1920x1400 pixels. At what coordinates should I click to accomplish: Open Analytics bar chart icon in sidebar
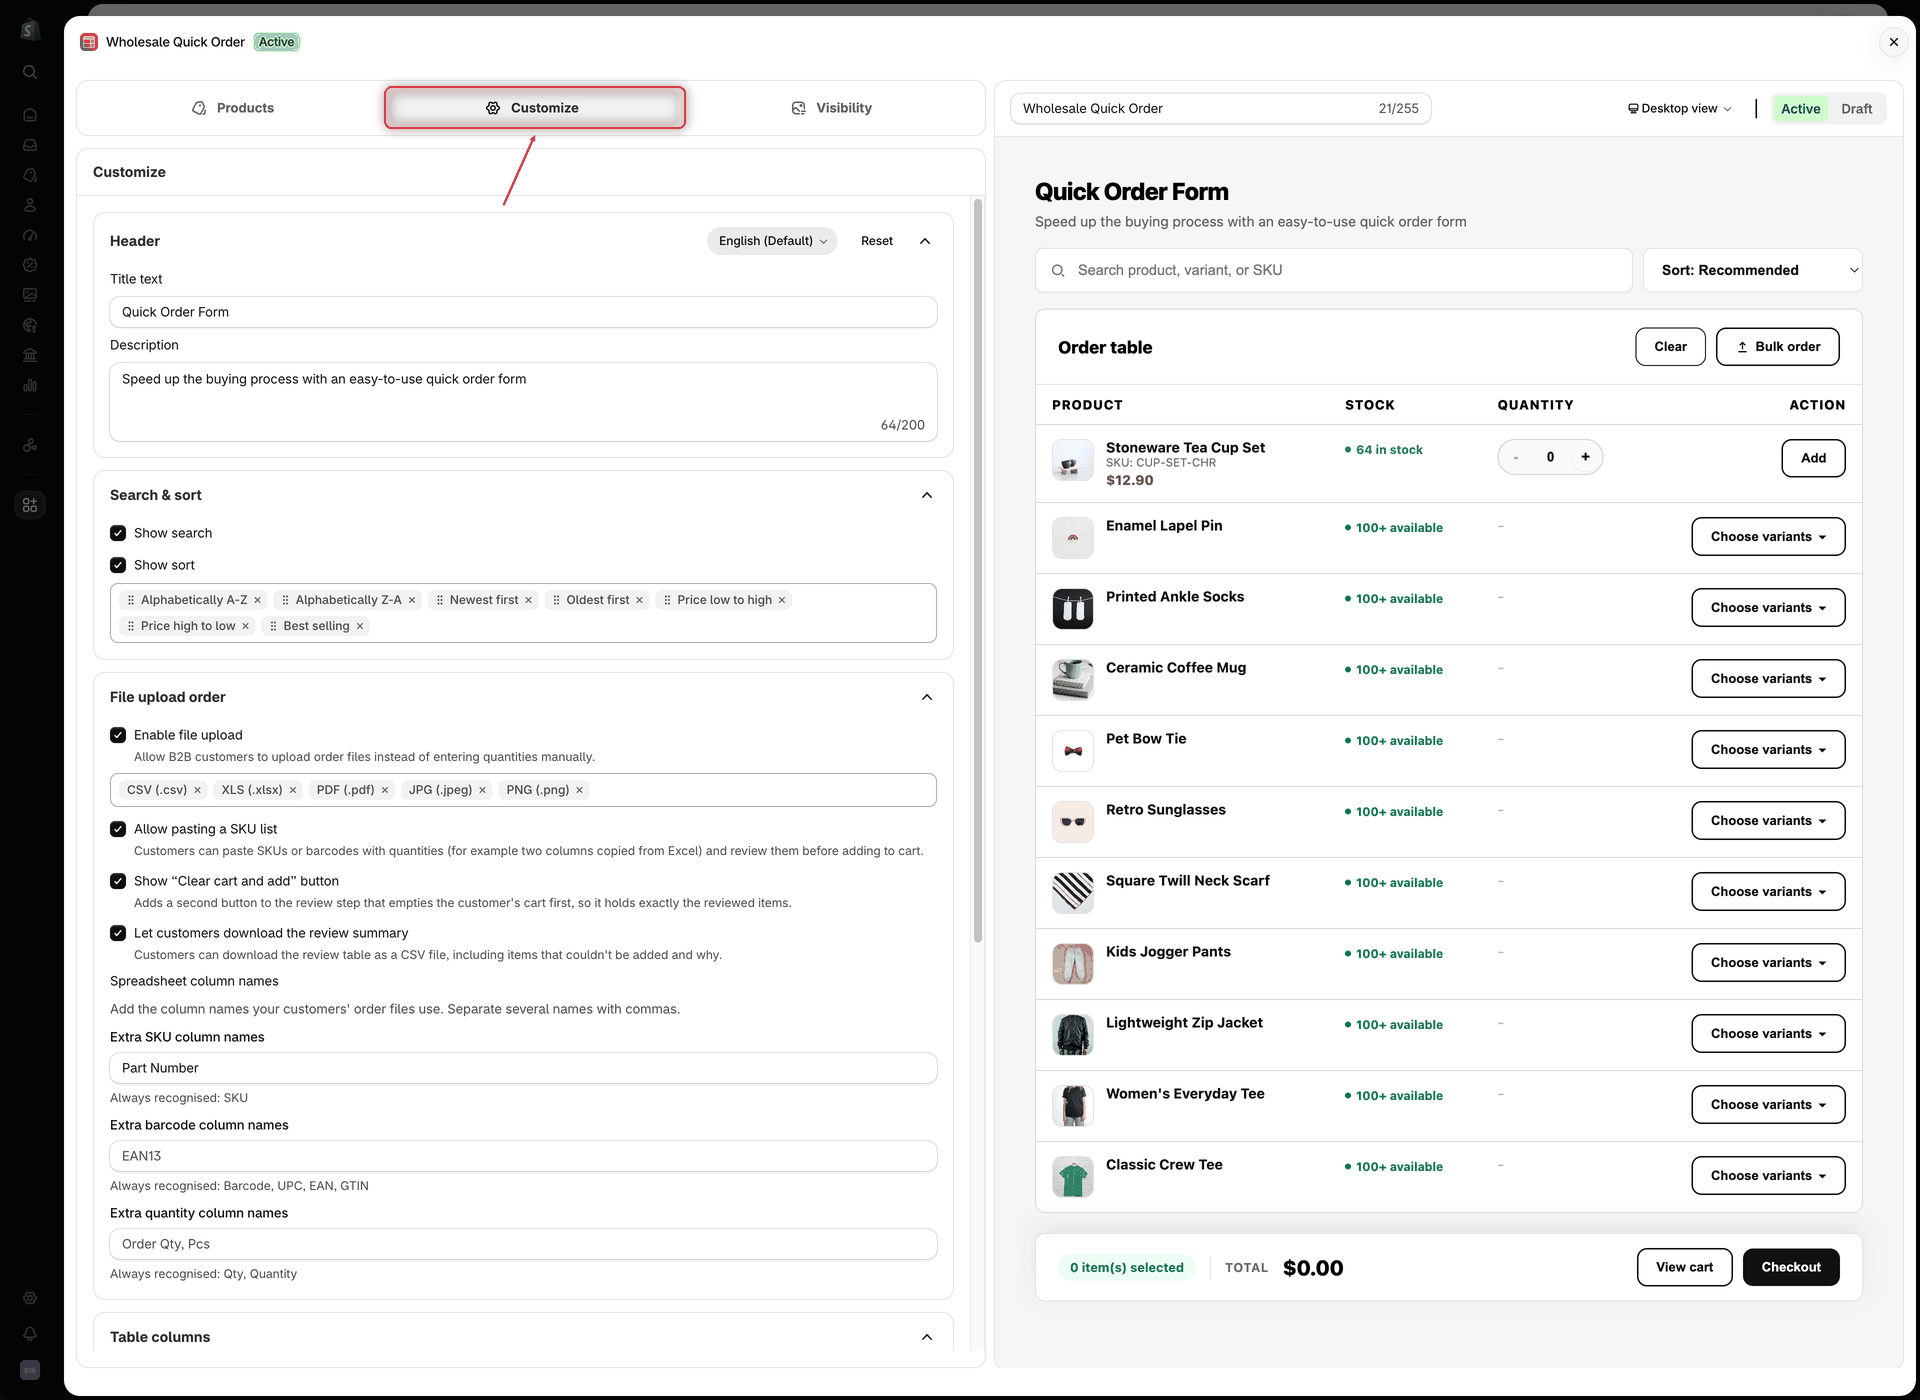tap(30, 385)
